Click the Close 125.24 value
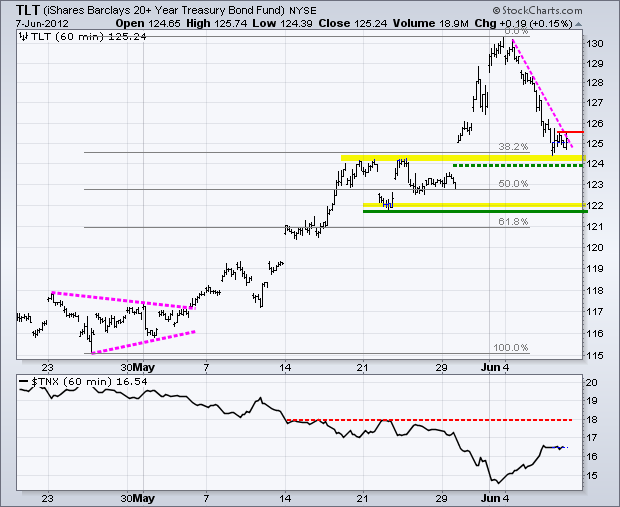Screen dimensions: 620x507 [353, 24]
